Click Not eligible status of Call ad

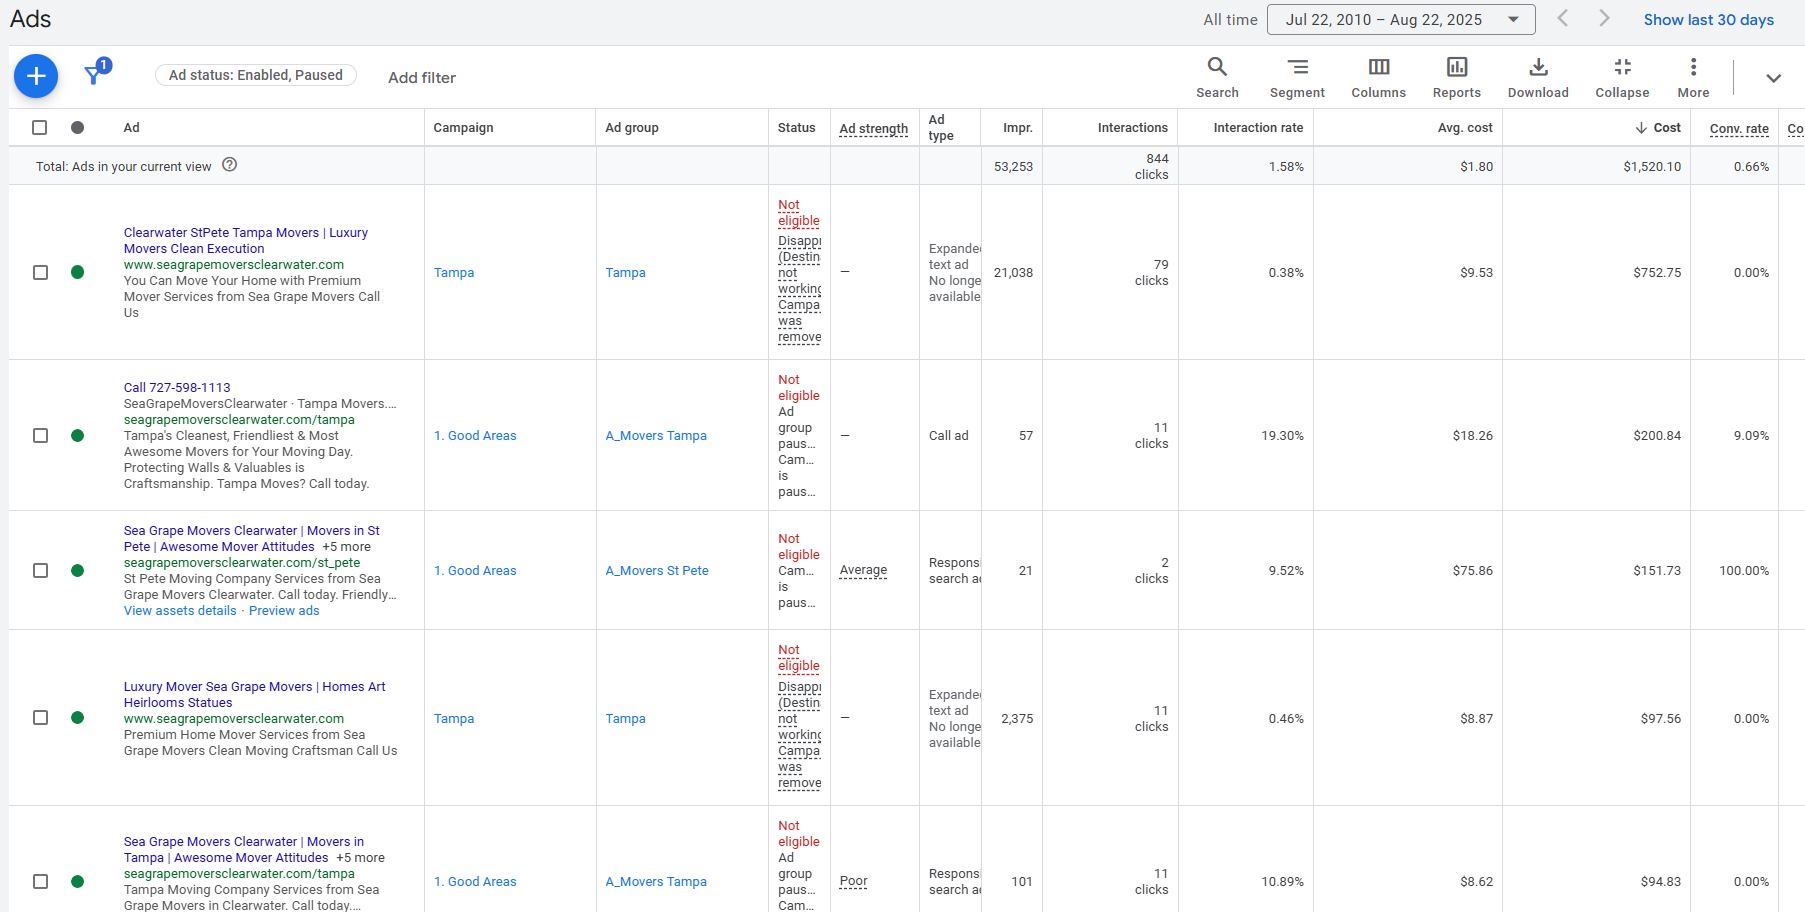coord(798,387)
